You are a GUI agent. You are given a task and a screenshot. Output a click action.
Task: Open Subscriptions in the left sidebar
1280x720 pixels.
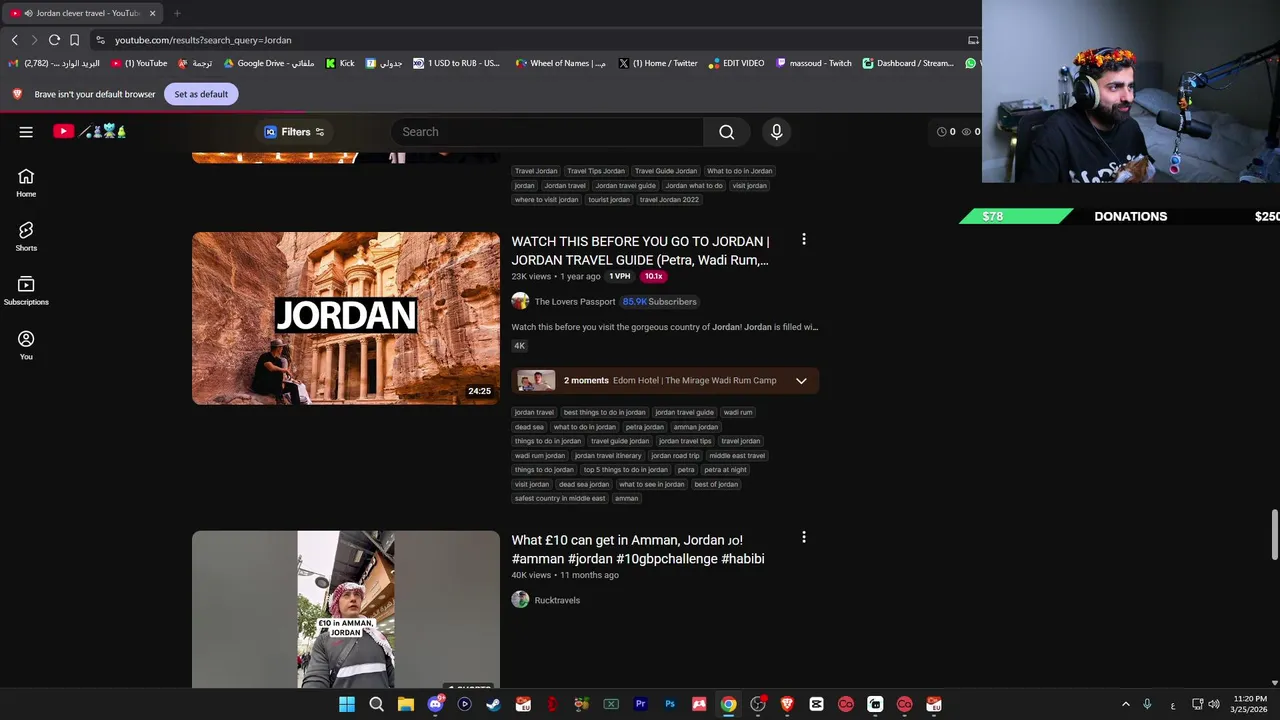point(26,290)
